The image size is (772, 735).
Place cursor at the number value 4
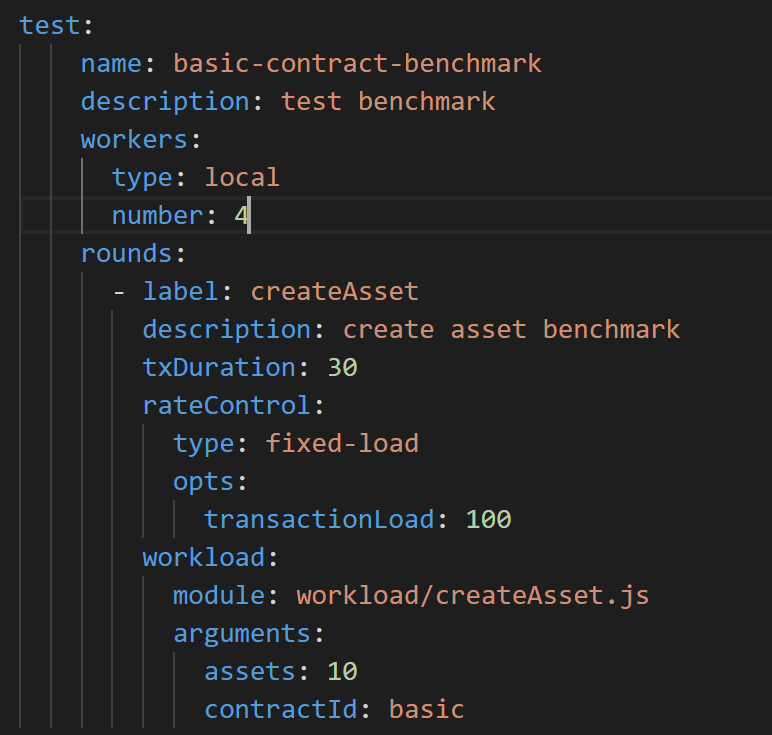pos(241,216)
